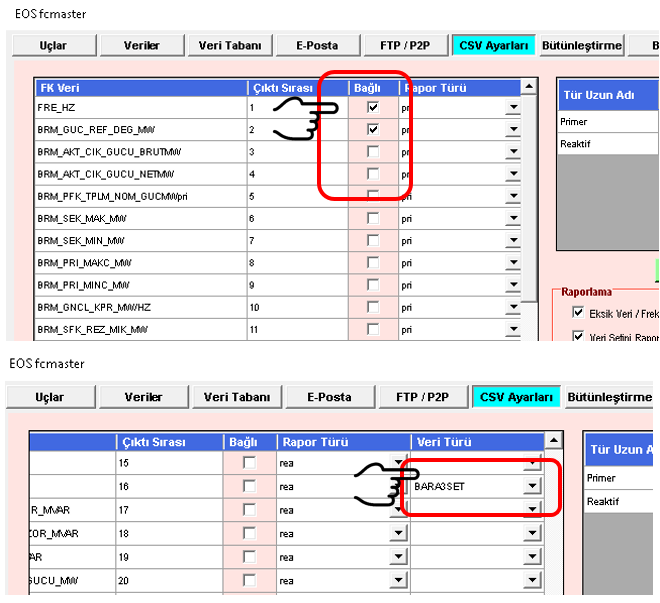Check Bağlı checkbox in row 19

coord(250,557)
